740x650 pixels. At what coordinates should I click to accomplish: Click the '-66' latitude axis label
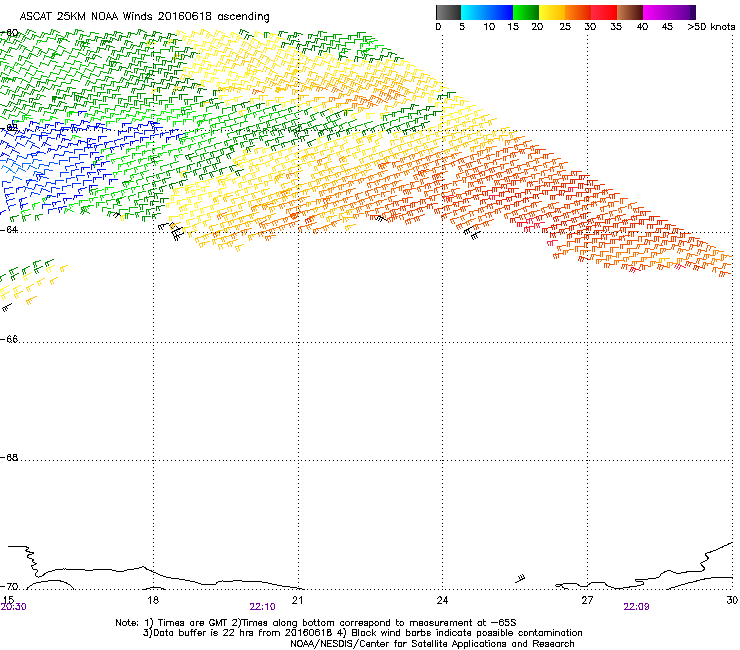tap(9, 339)
